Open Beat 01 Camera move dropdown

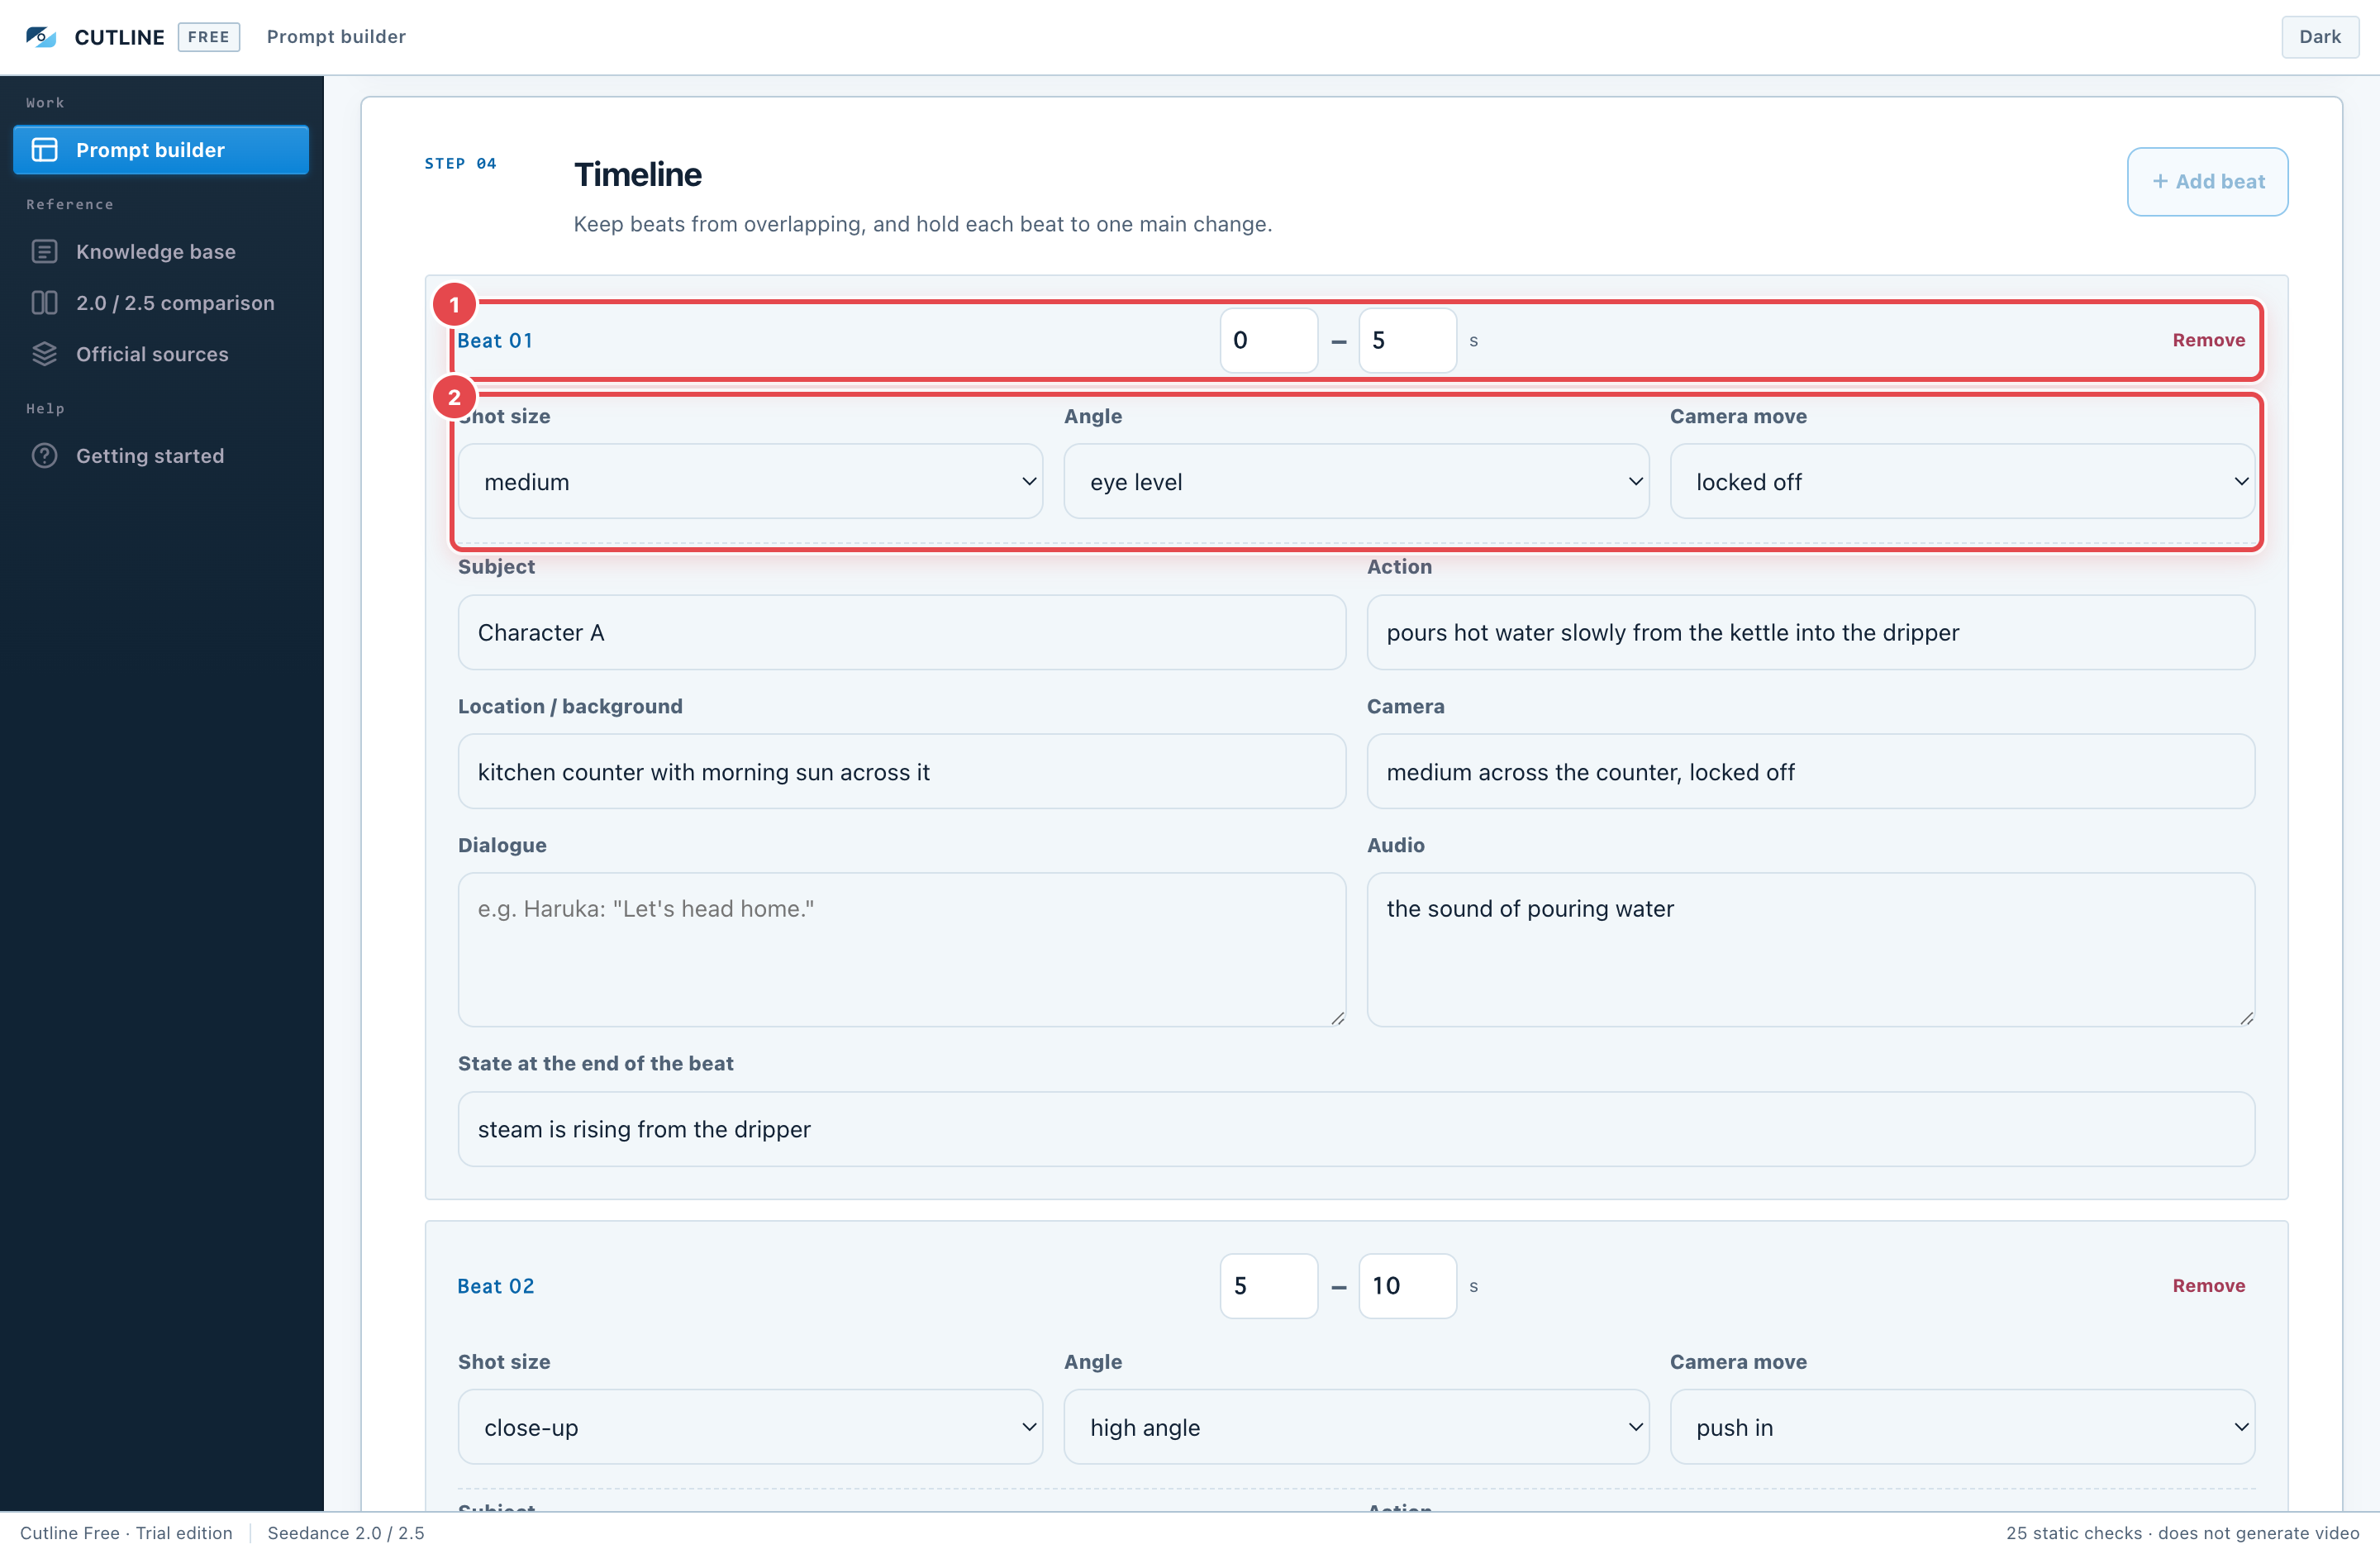click(x=1962, y=482)
